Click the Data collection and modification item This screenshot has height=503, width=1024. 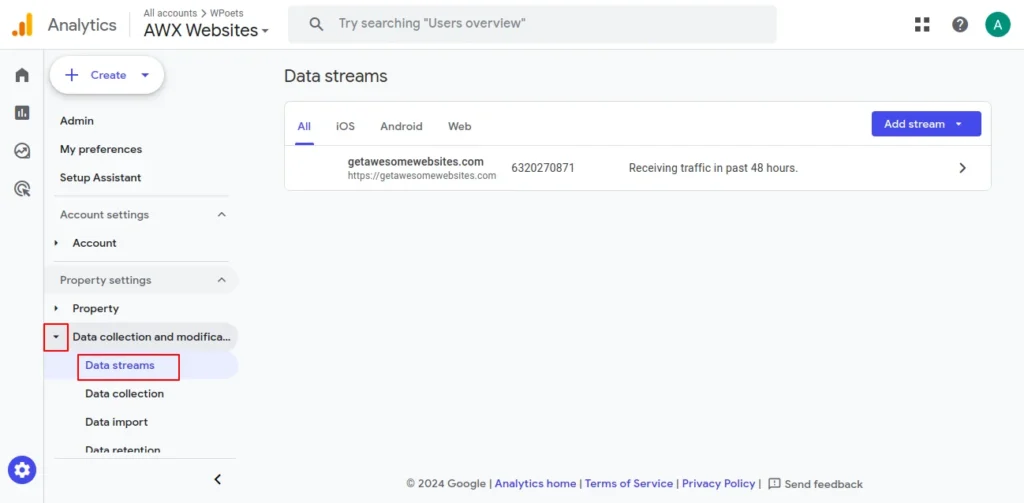[152, 337]
